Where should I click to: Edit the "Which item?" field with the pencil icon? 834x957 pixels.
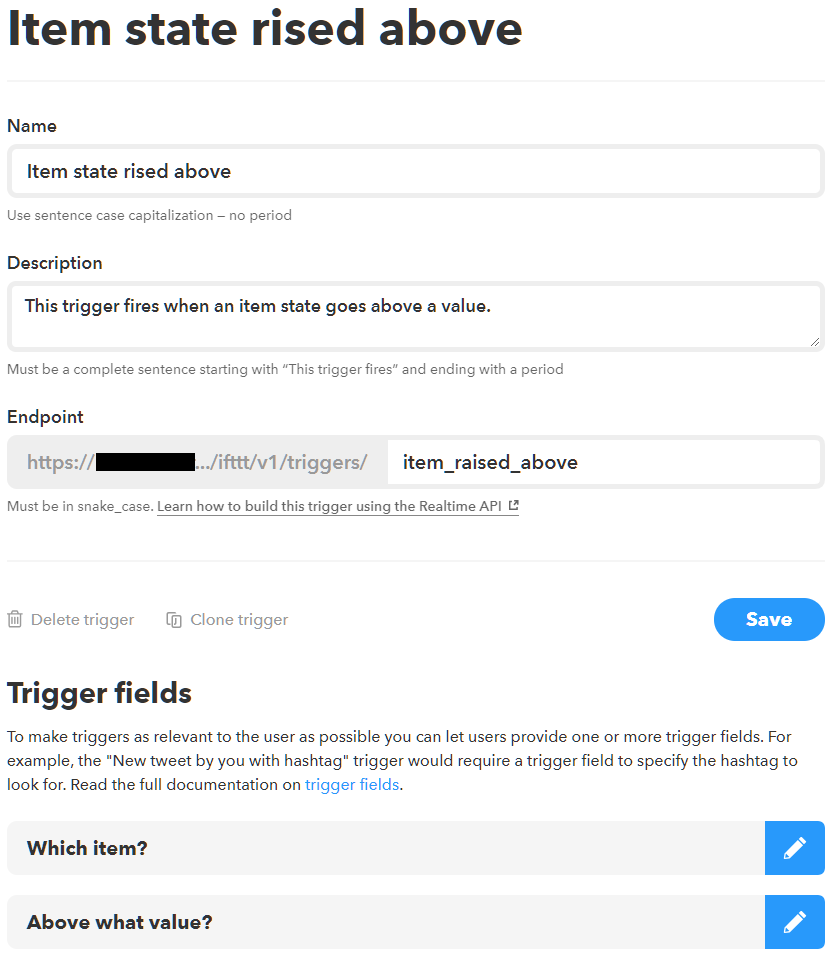(794, 848)
